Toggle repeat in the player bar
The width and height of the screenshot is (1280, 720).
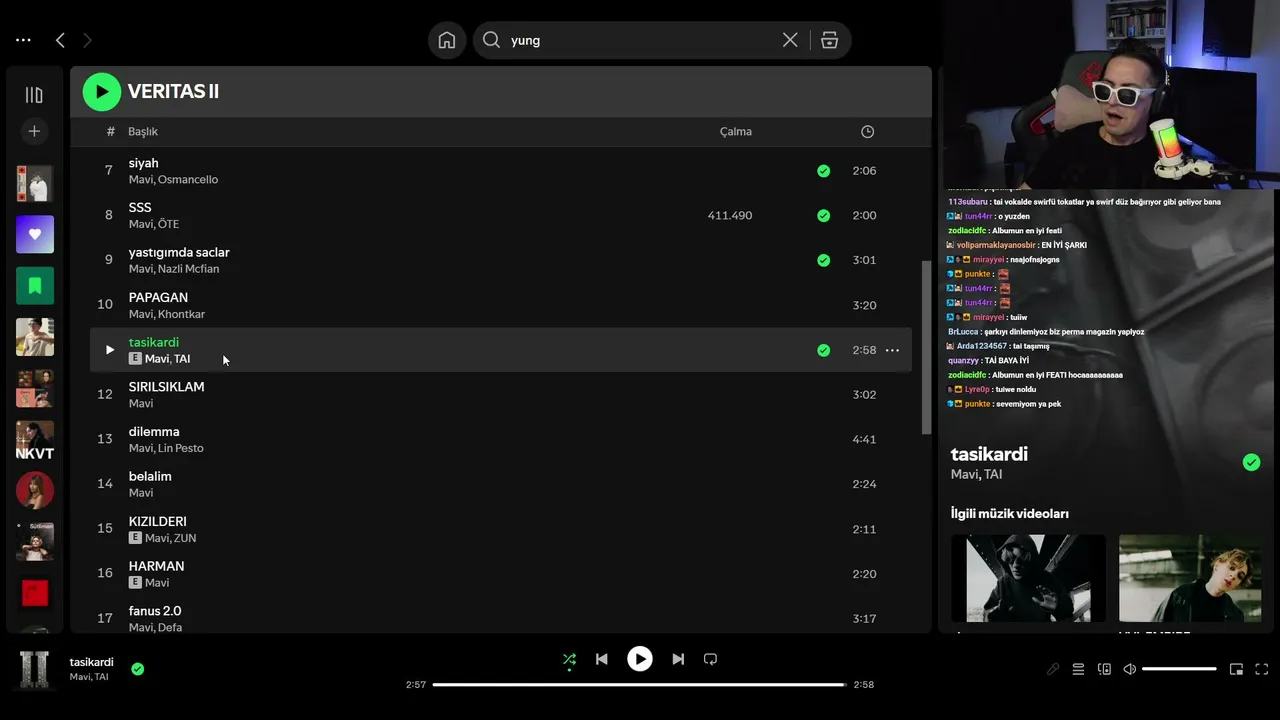point(710,659)
